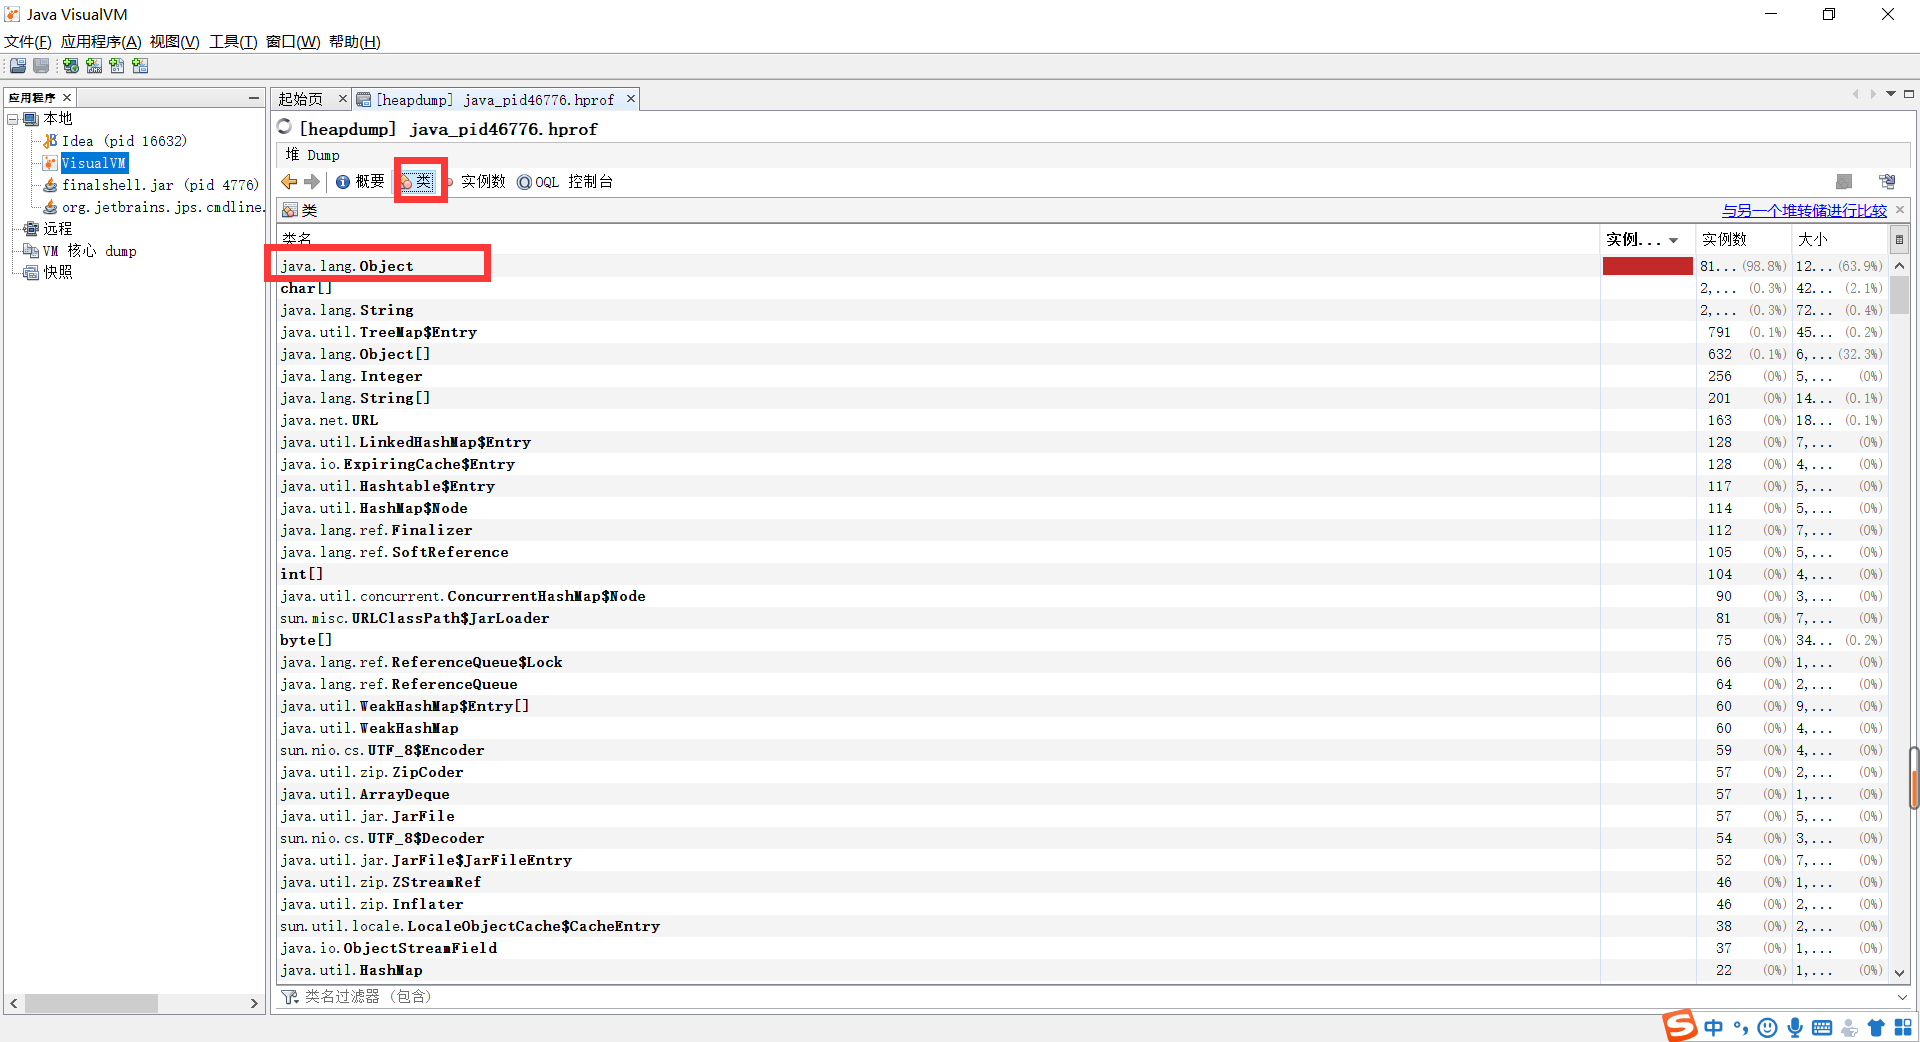The width and height of the screenshot is (1920, 1042).
Task: Expand the class name filter dropdown
Action: tap(1901, 997)
